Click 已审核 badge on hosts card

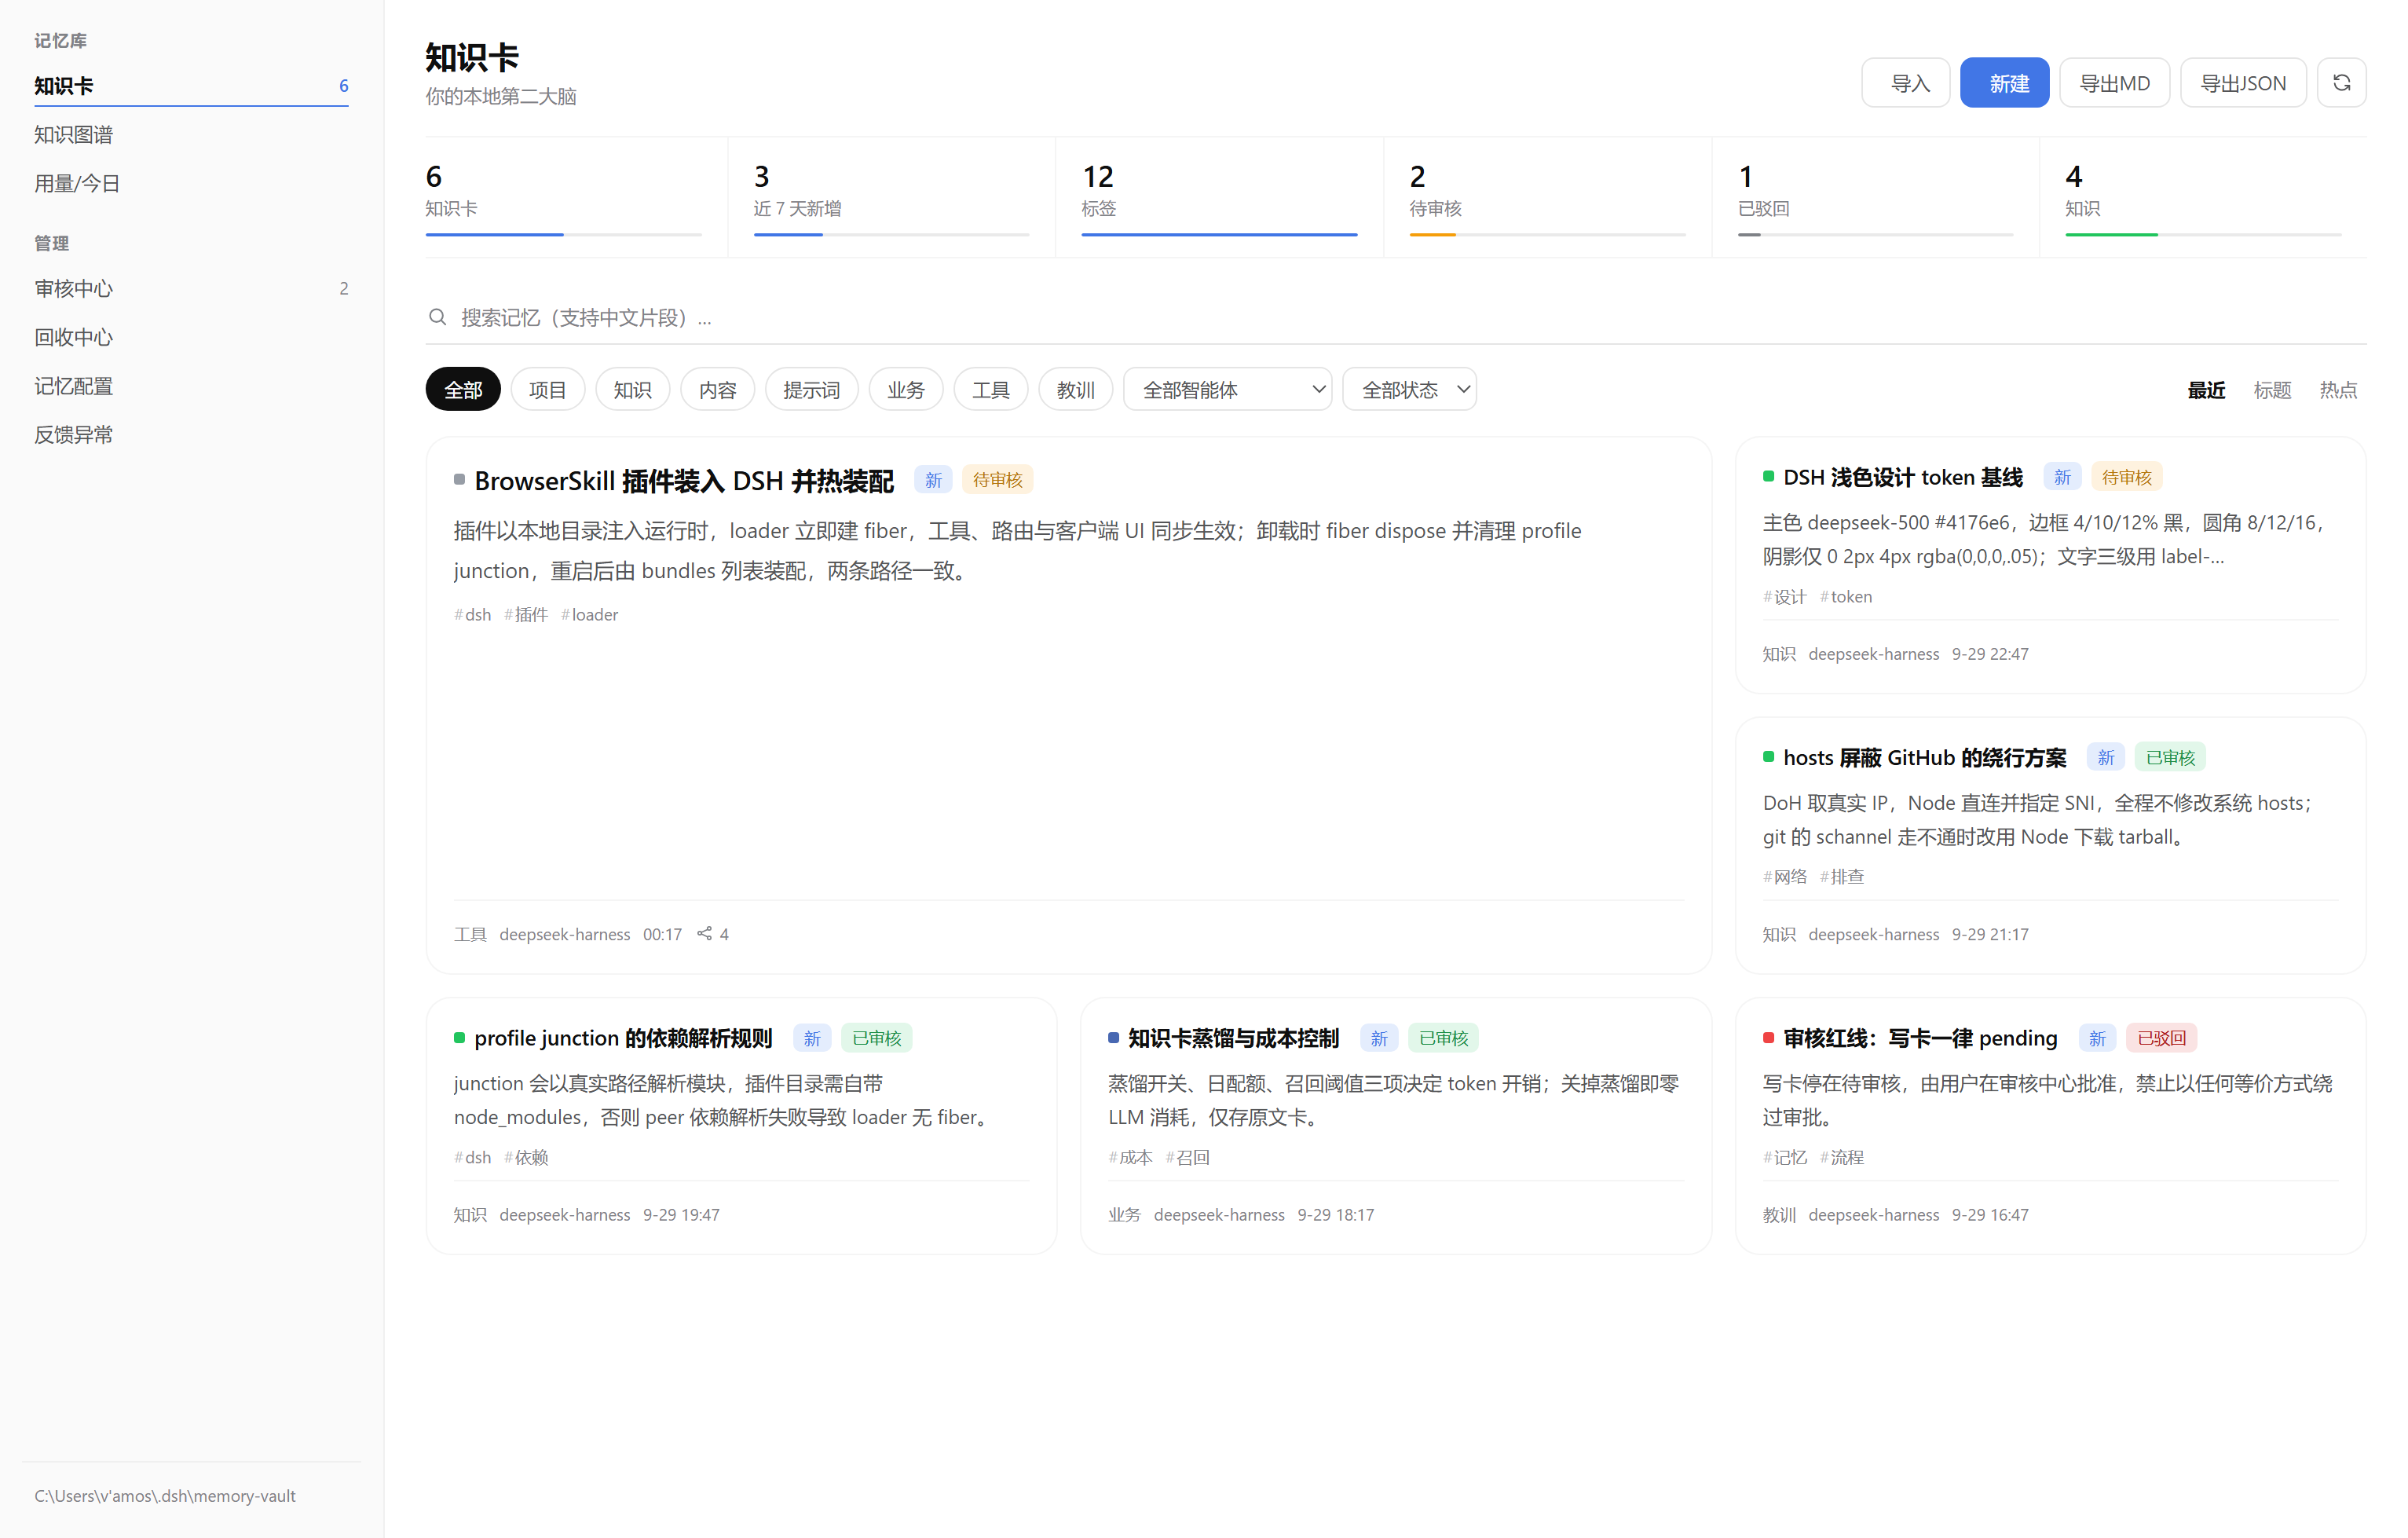(x=2170, y=757)
